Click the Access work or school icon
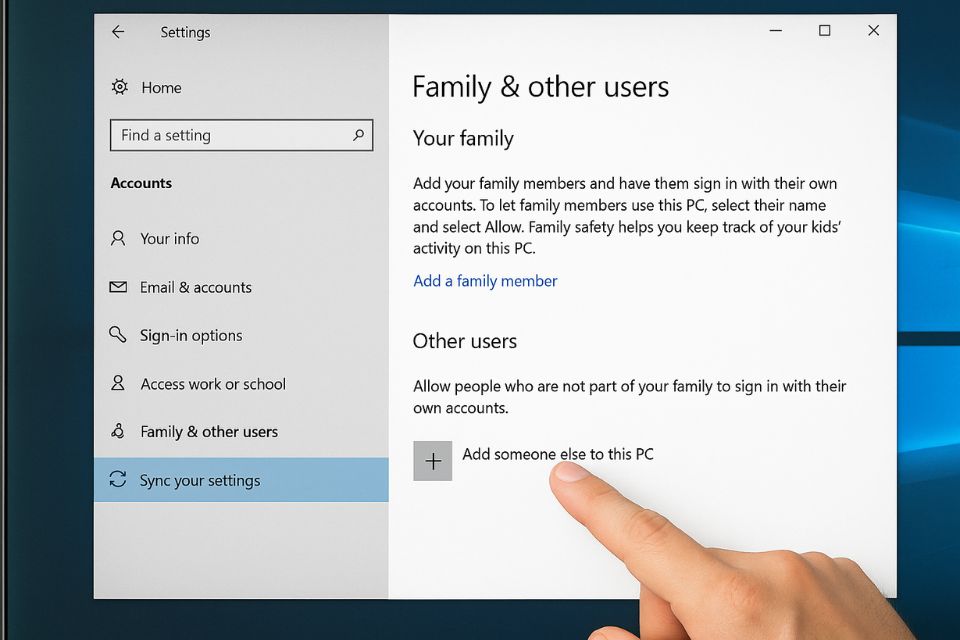Viewport: 960px width, 640px height. tap(119, 384)
